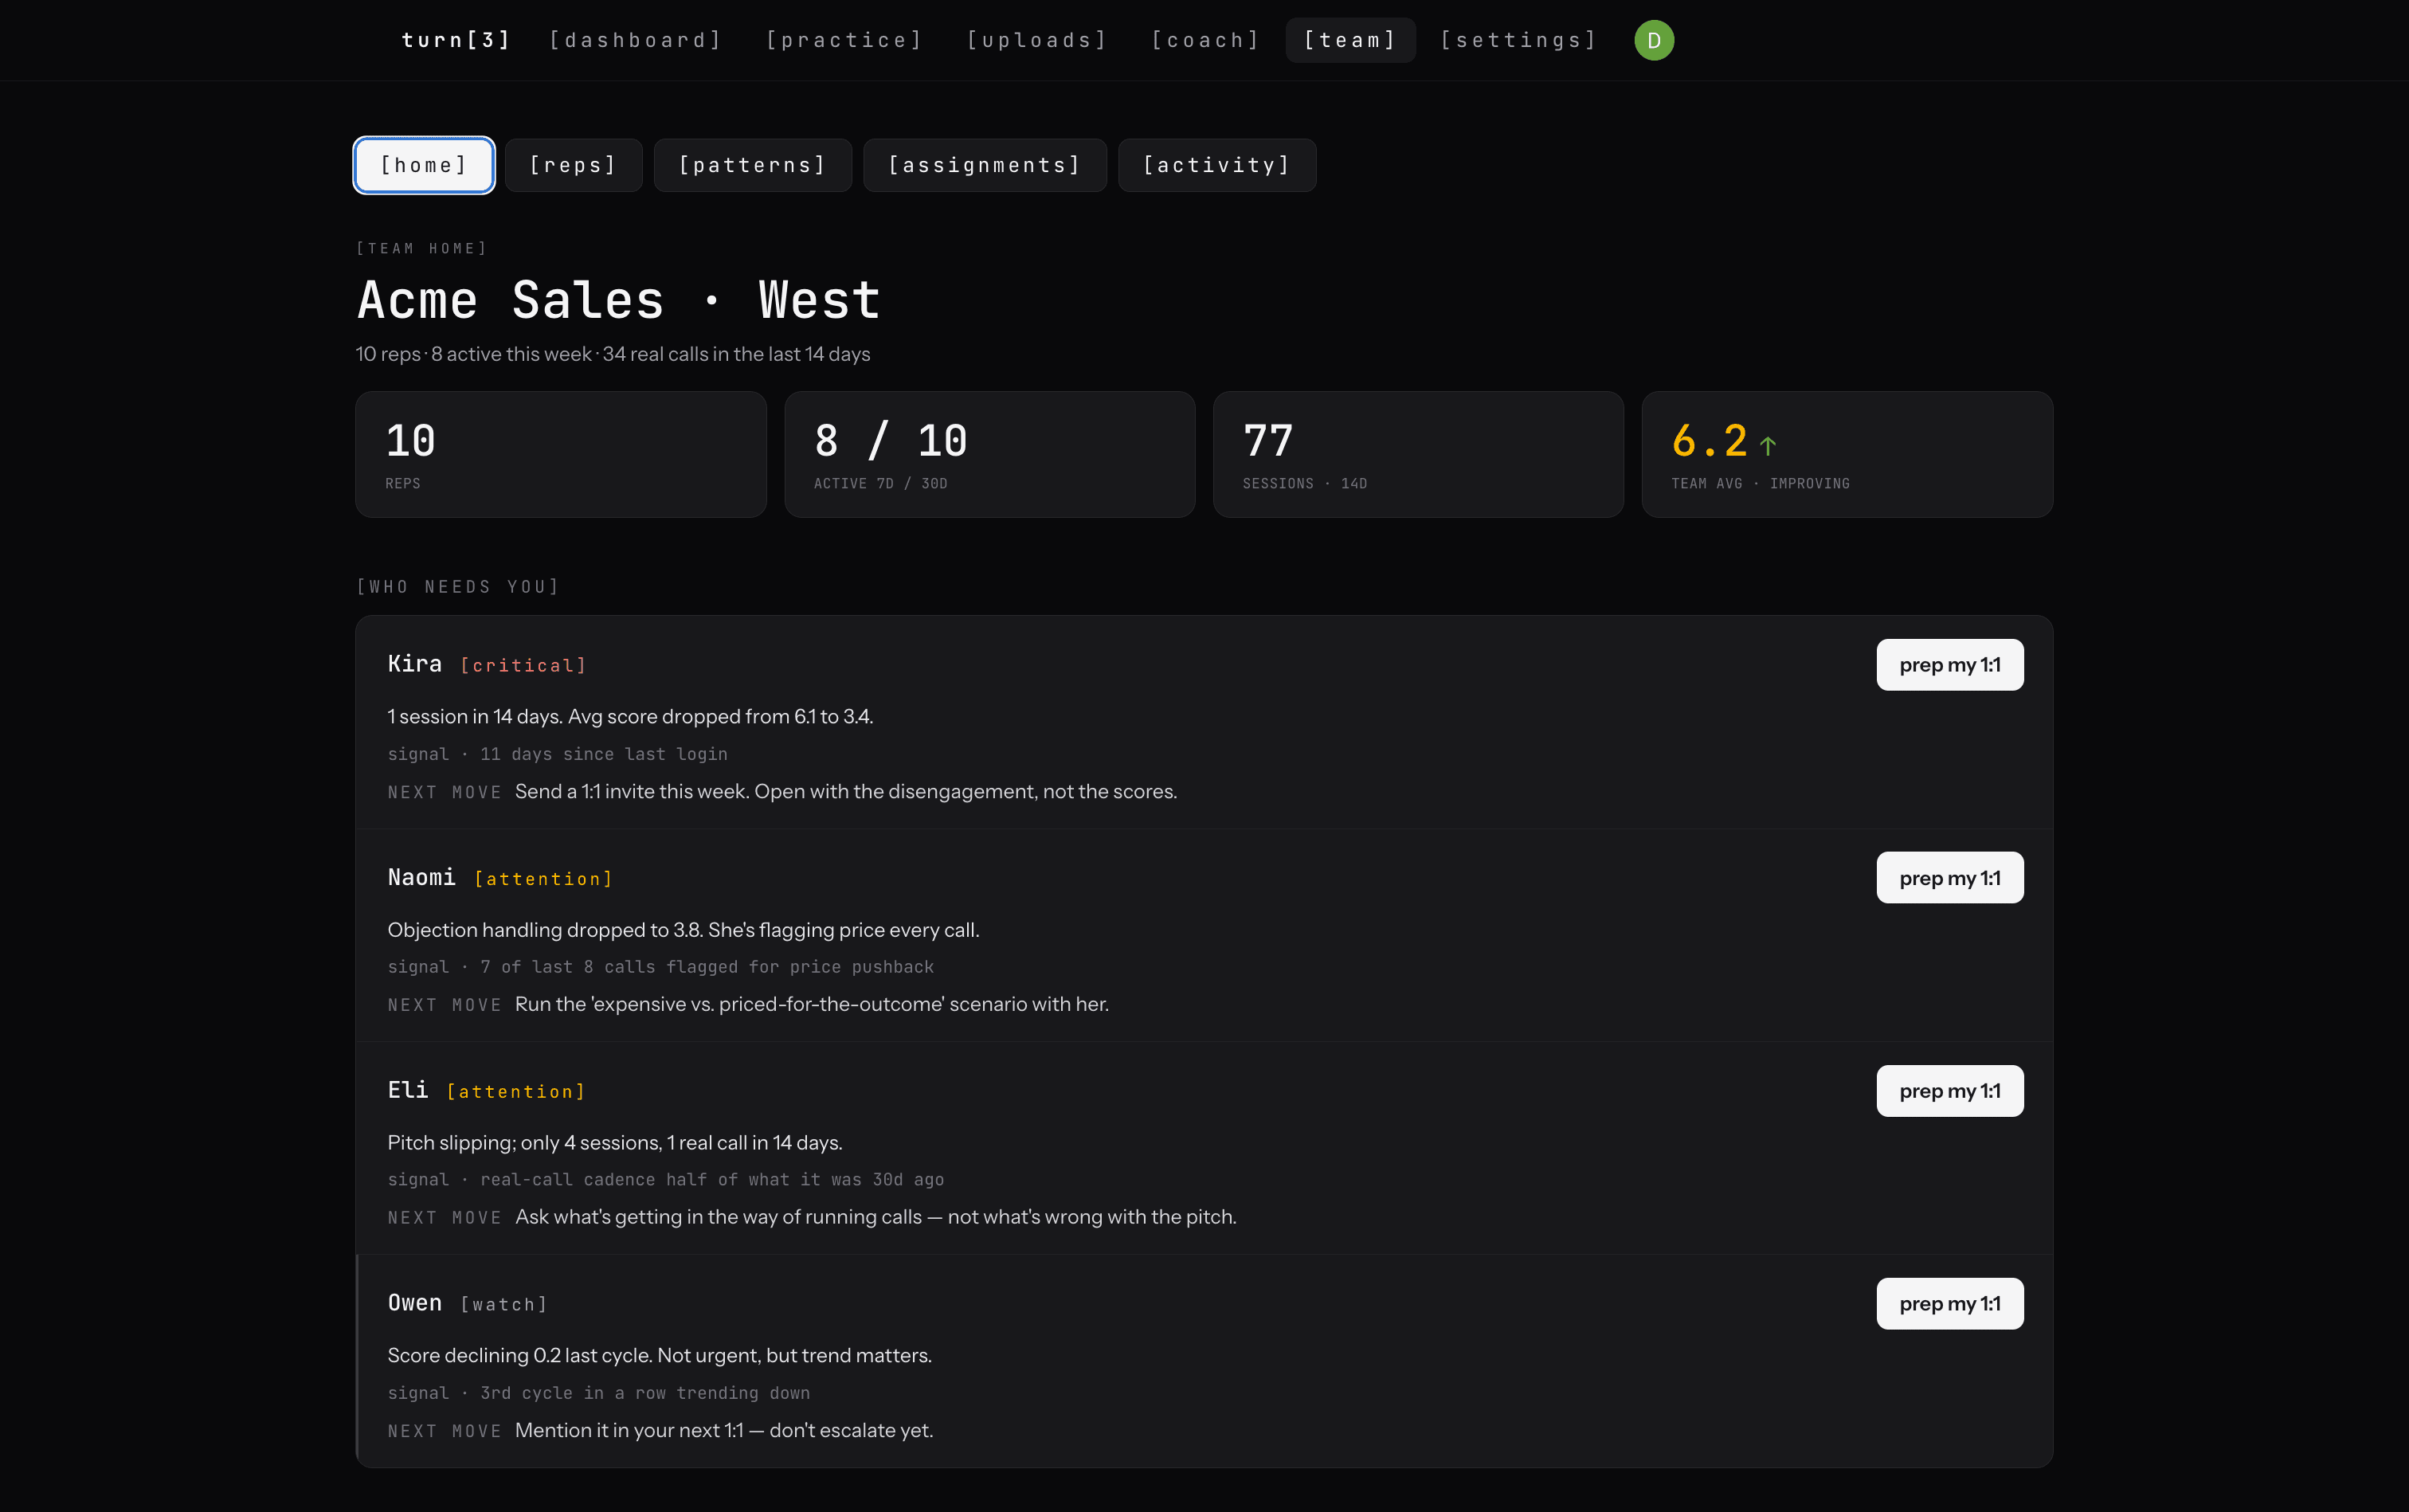Image resolution: width=2409 pixels, height=1512 pixels.
Task: Click Kira's name in the list
Action: tap(415, 664)
